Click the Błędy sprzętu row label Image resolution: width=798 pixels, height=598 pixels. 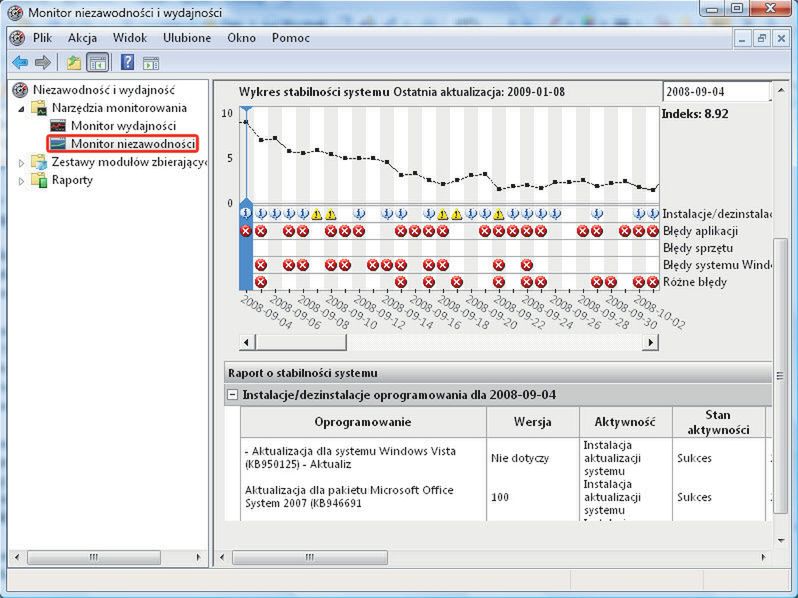[x=698, y=248]
